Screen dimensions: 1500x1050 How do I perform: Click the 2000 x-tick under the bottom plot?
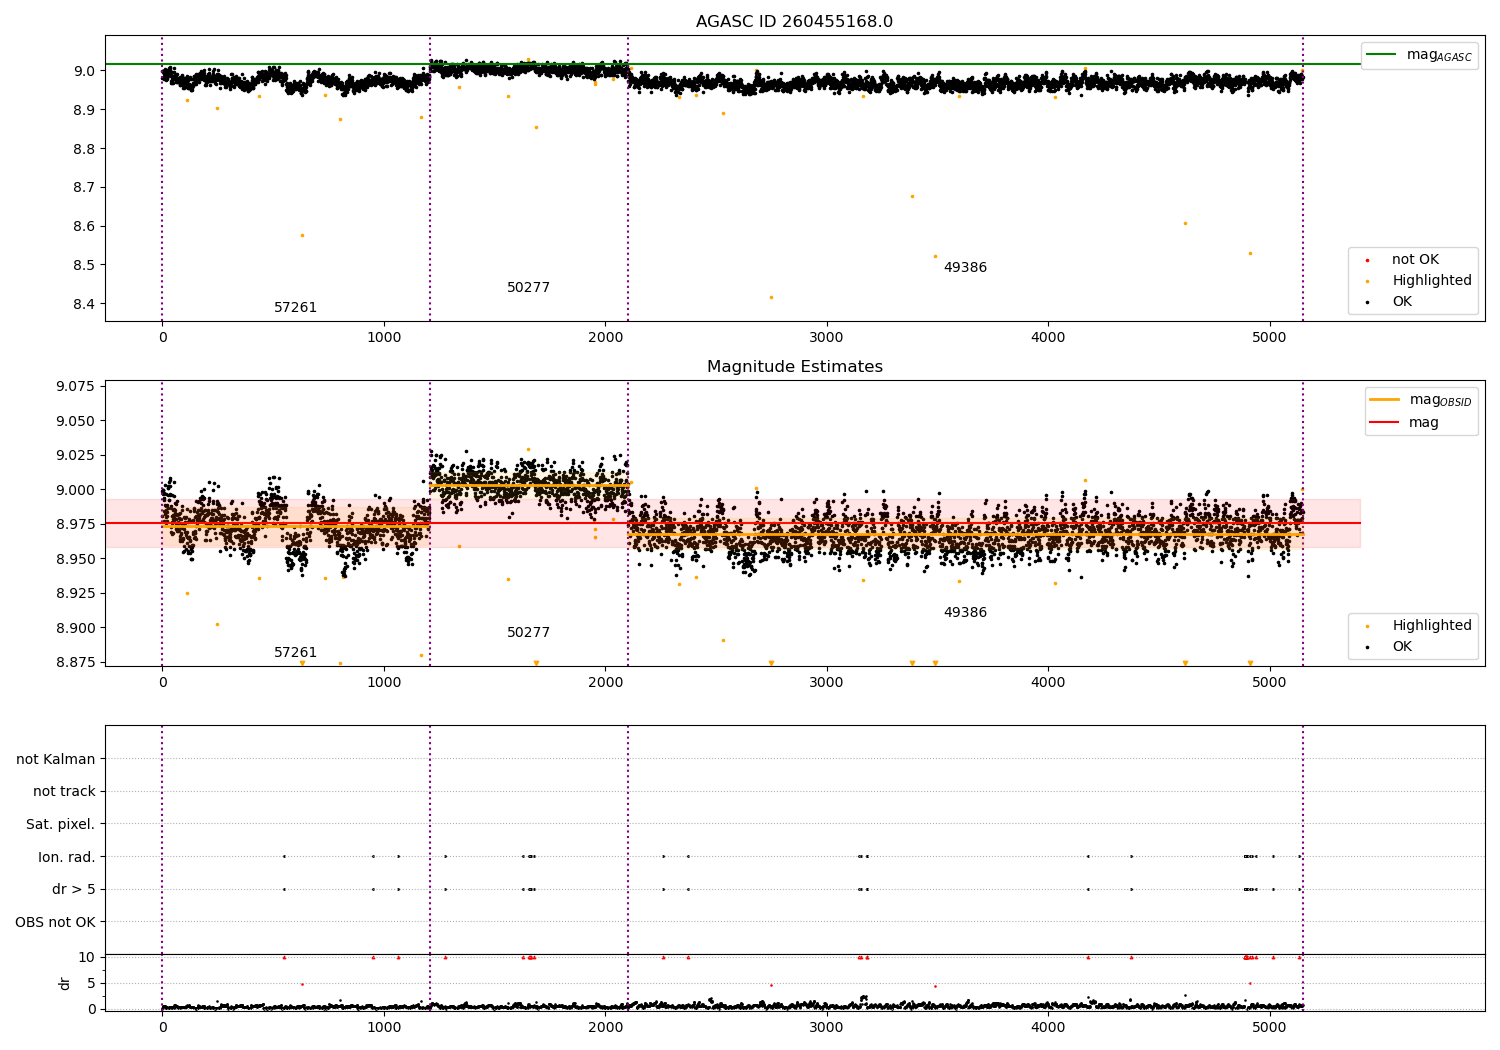tap(605, 1027)
